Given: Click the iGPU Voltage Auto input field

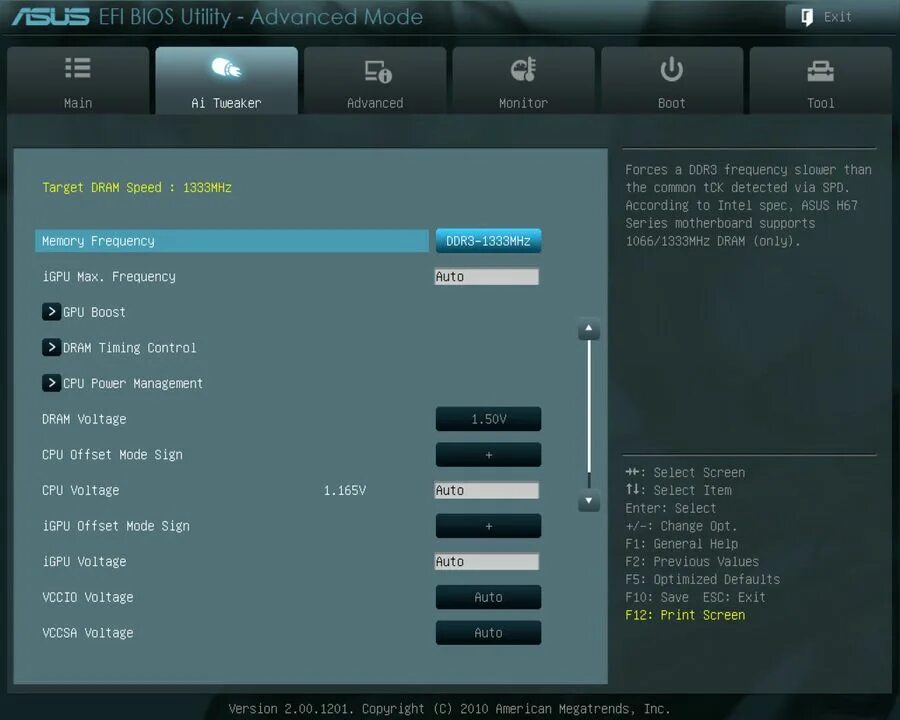Looking at the screenshot, I should 487,562.
